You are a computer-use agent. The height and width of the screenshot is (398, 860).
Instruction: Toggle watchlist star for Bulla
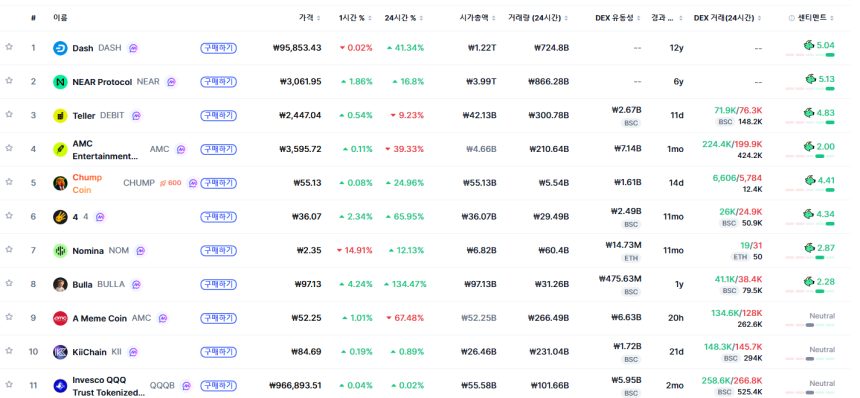point(9,283)
